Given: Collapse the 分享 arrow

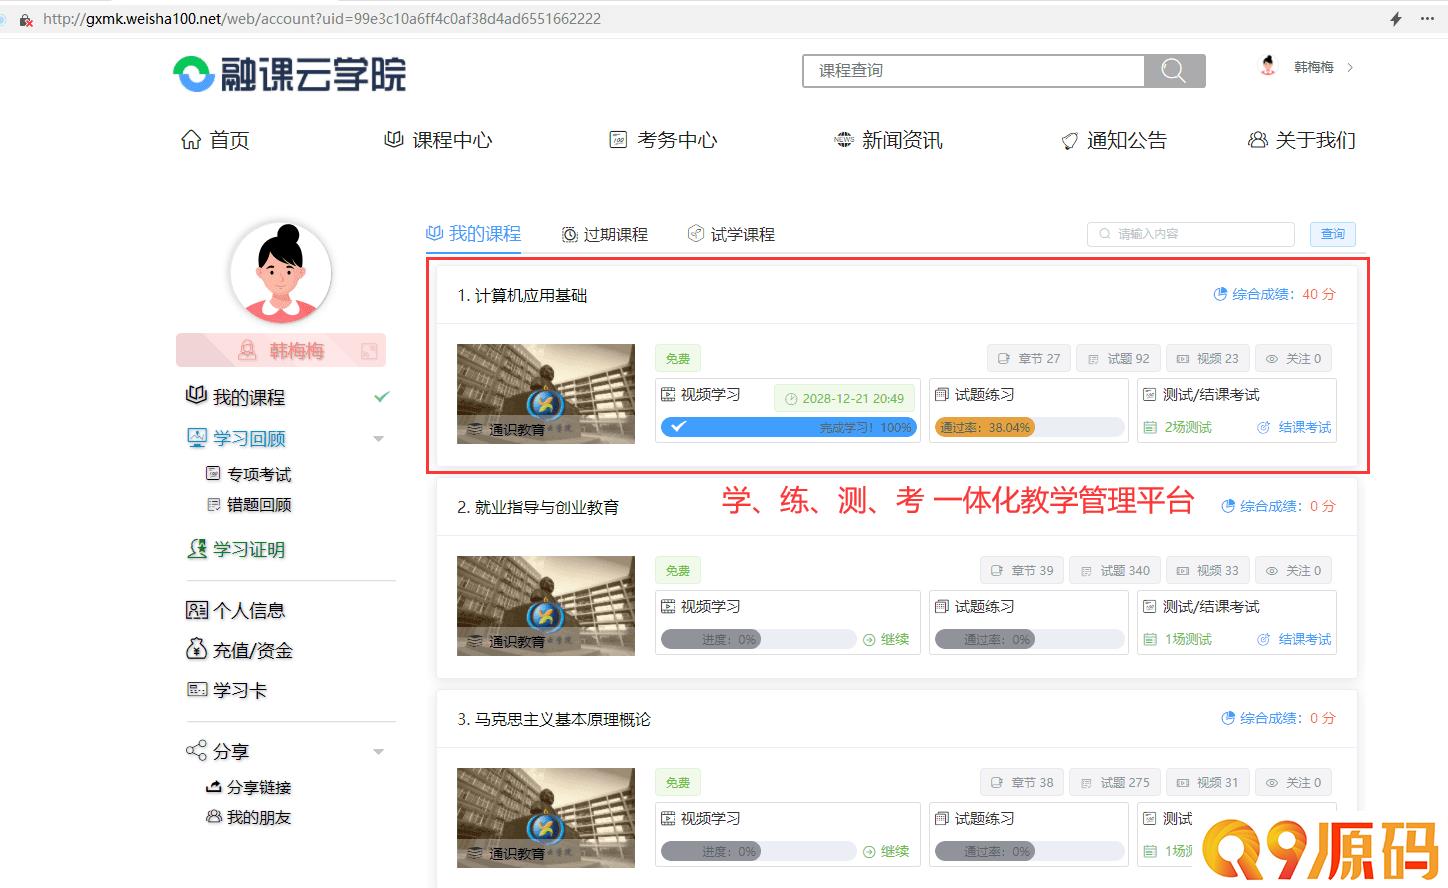Looking at the screenshot, I should (x=378, y=751).
